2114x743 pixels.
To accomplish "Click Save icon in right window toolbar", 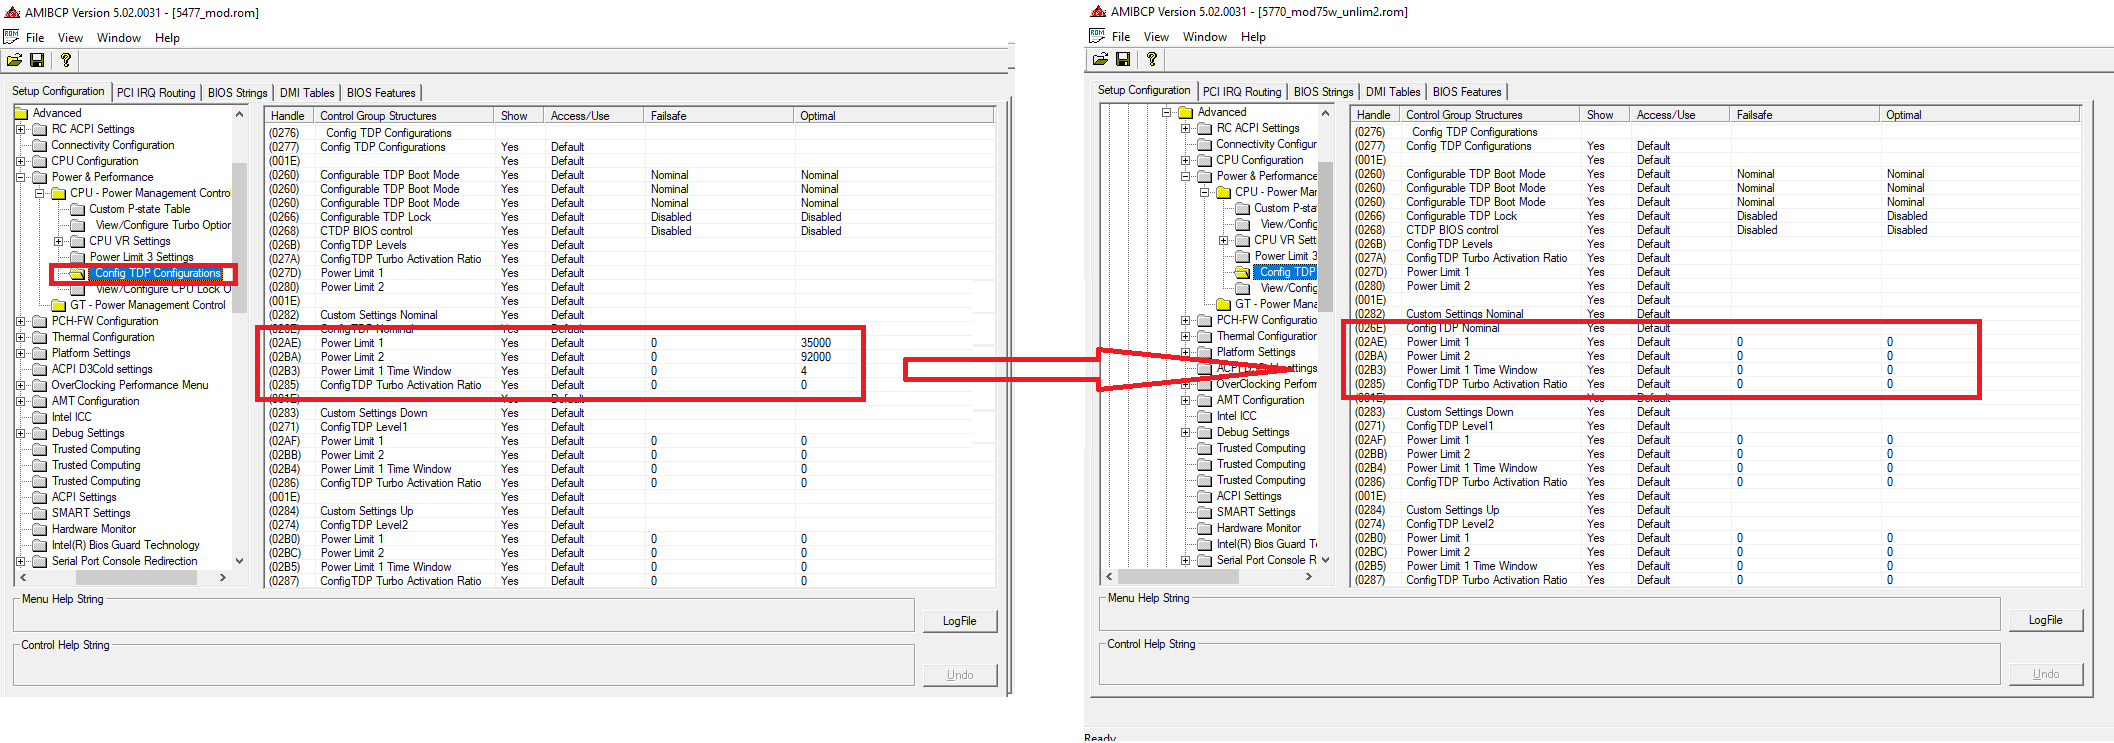I will click(x=1123, y=59).
